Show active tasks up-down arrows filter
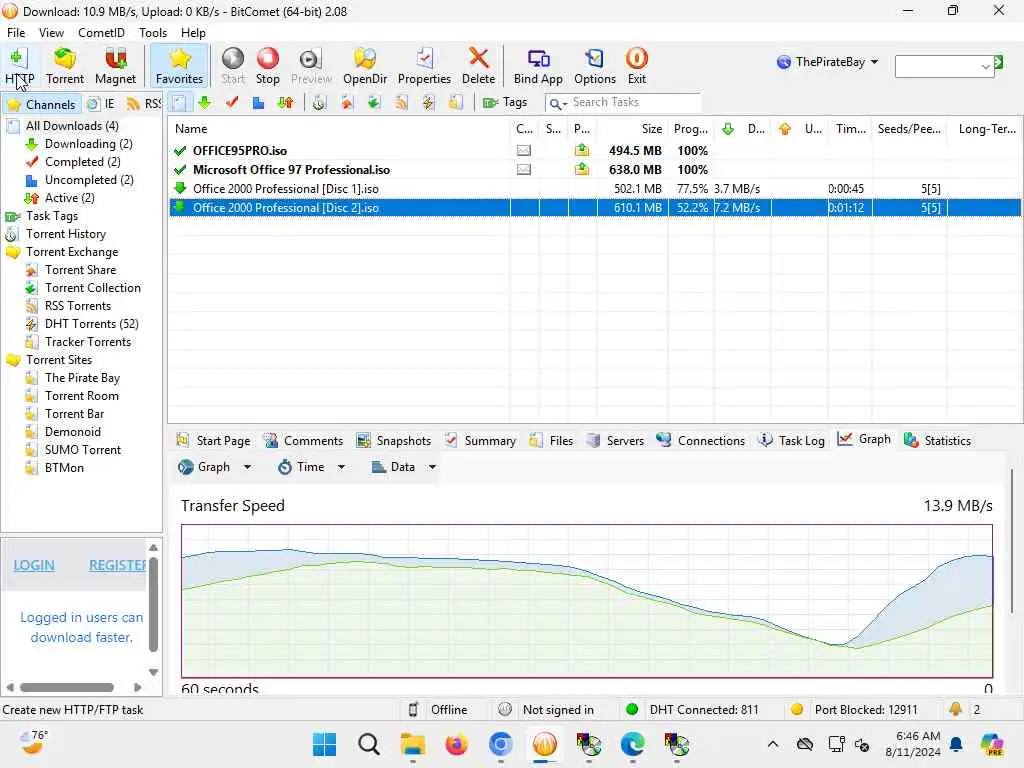Screen dimensions: 1024x768 pos(285,103)
